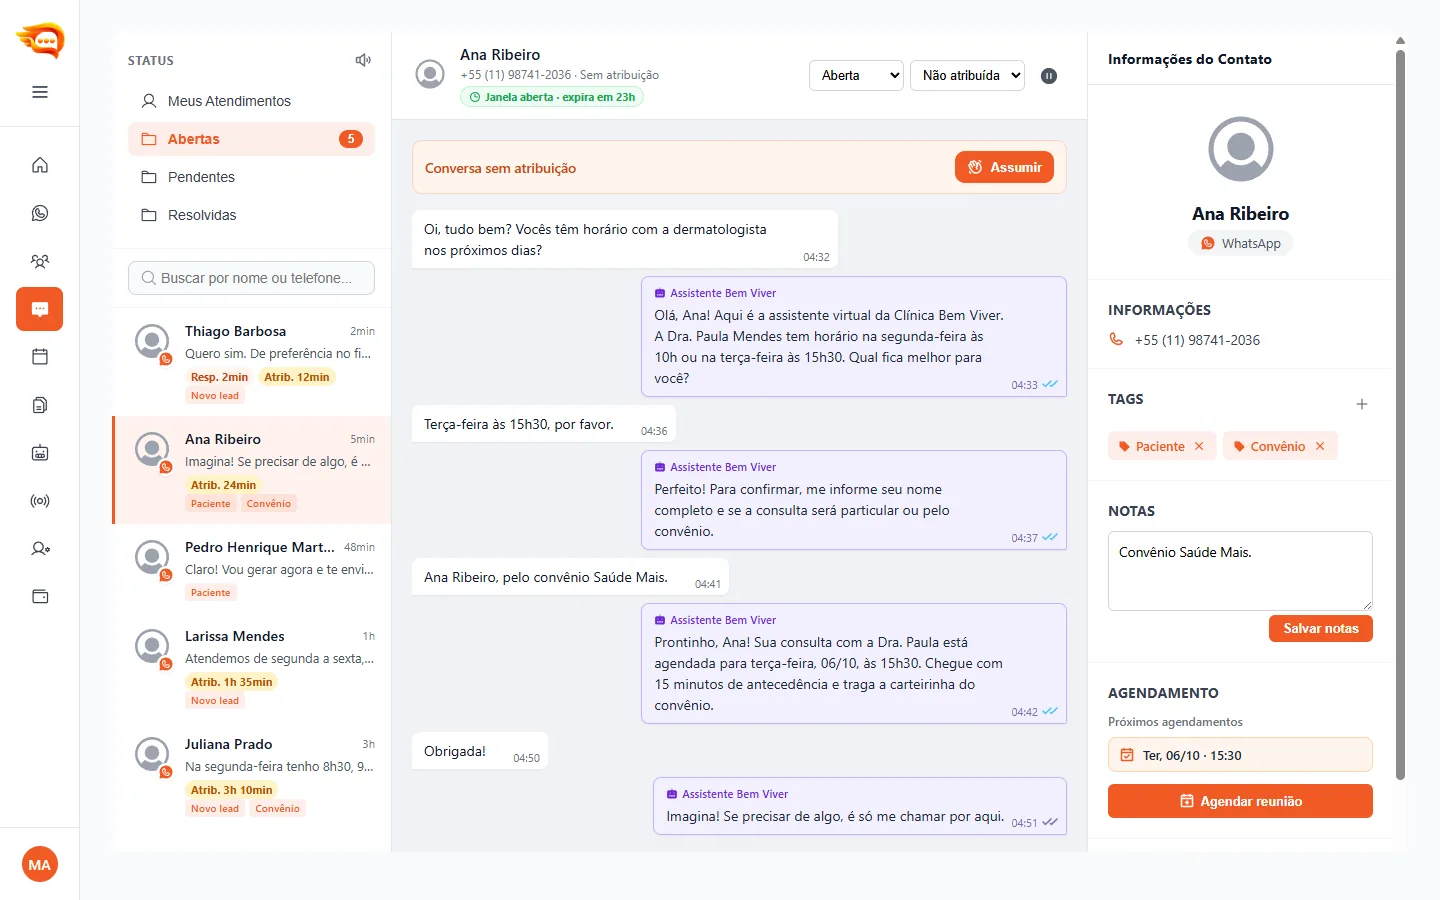Click Ana Ribeiro's large profile avatar
The height and width of the screenshot is (900, 1440).
[1240, 149]
